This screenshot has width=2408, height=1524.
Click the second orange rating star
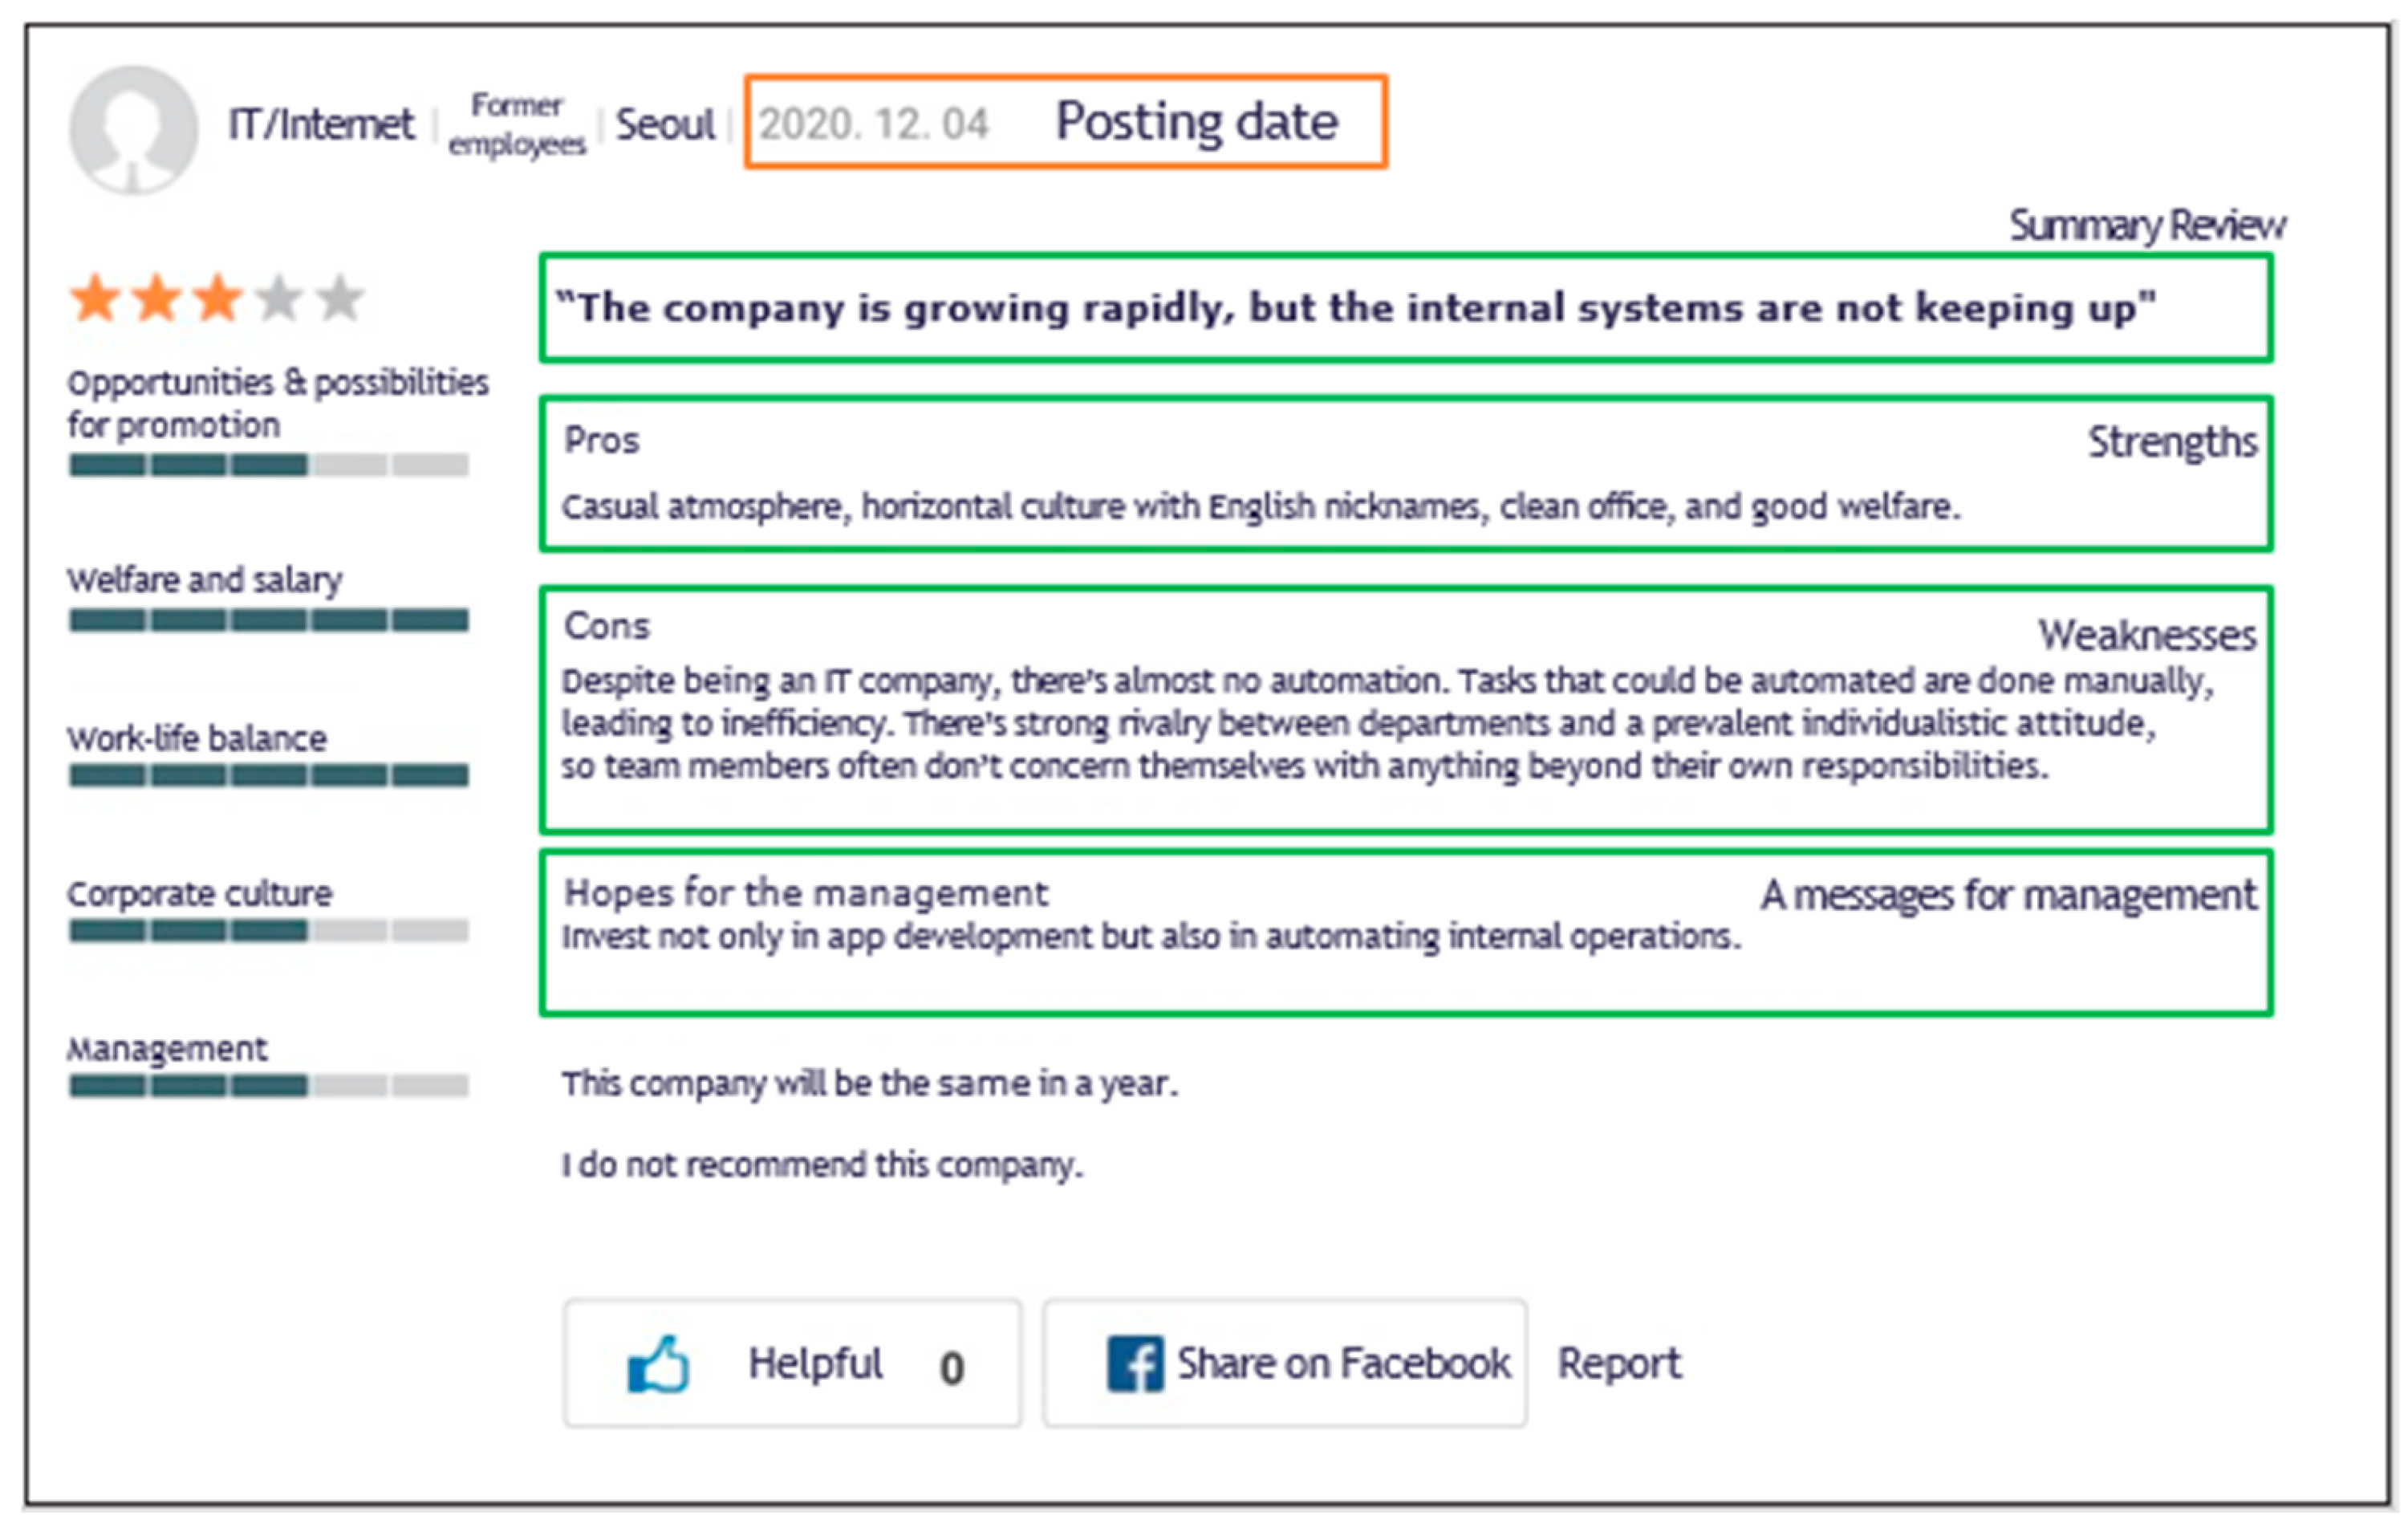pos(157,298)
